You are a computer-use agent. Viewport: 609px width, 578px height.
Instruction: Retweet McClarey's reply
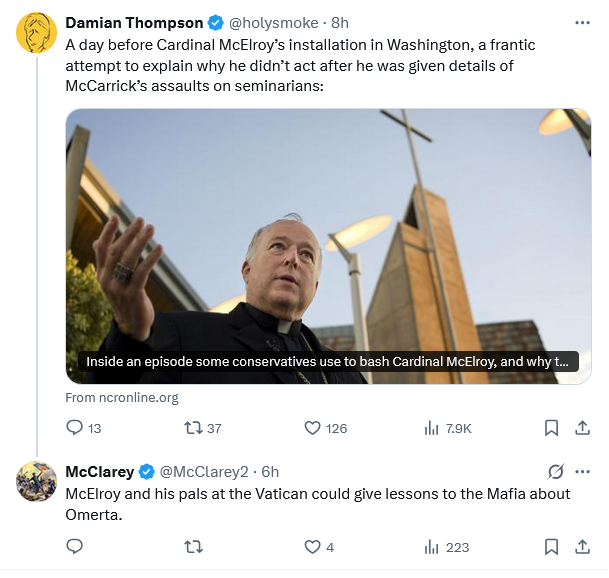(x=195, y=547)
